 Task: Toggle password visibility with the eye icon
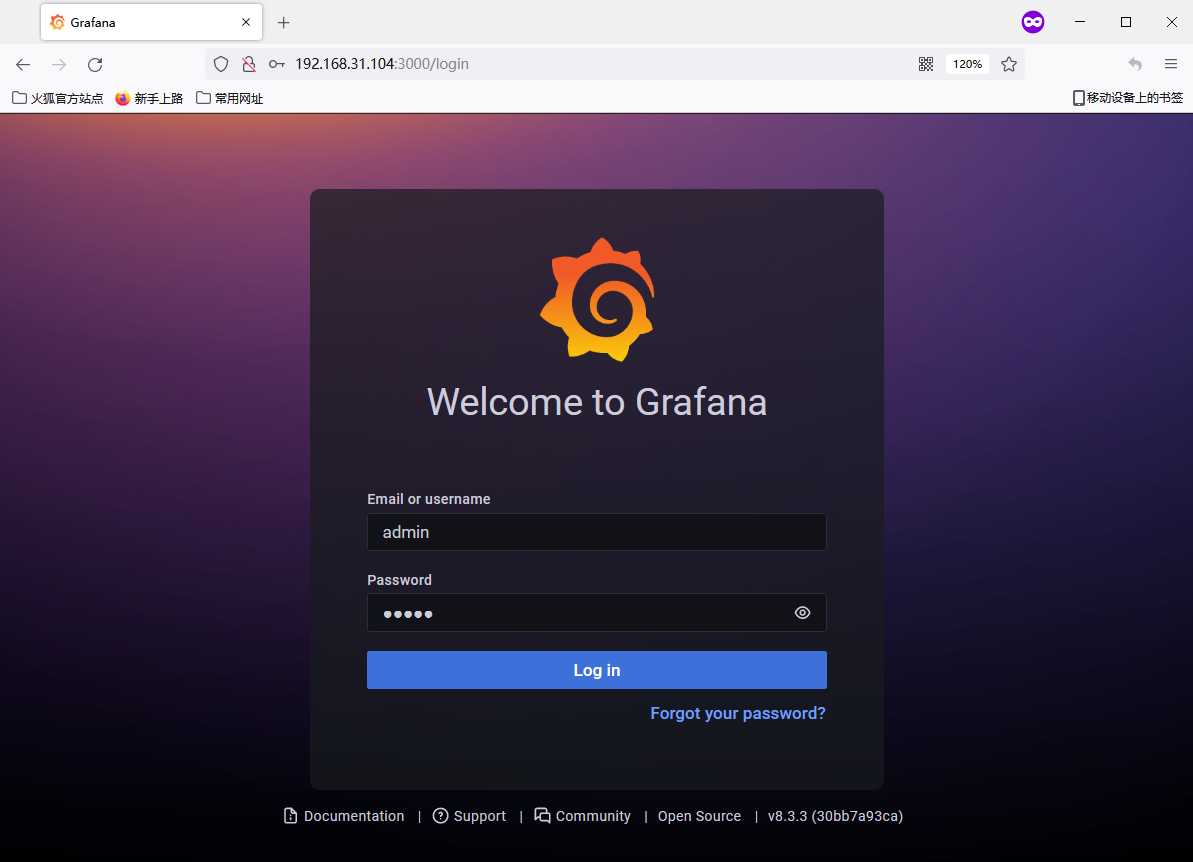(x=802, y=613)
